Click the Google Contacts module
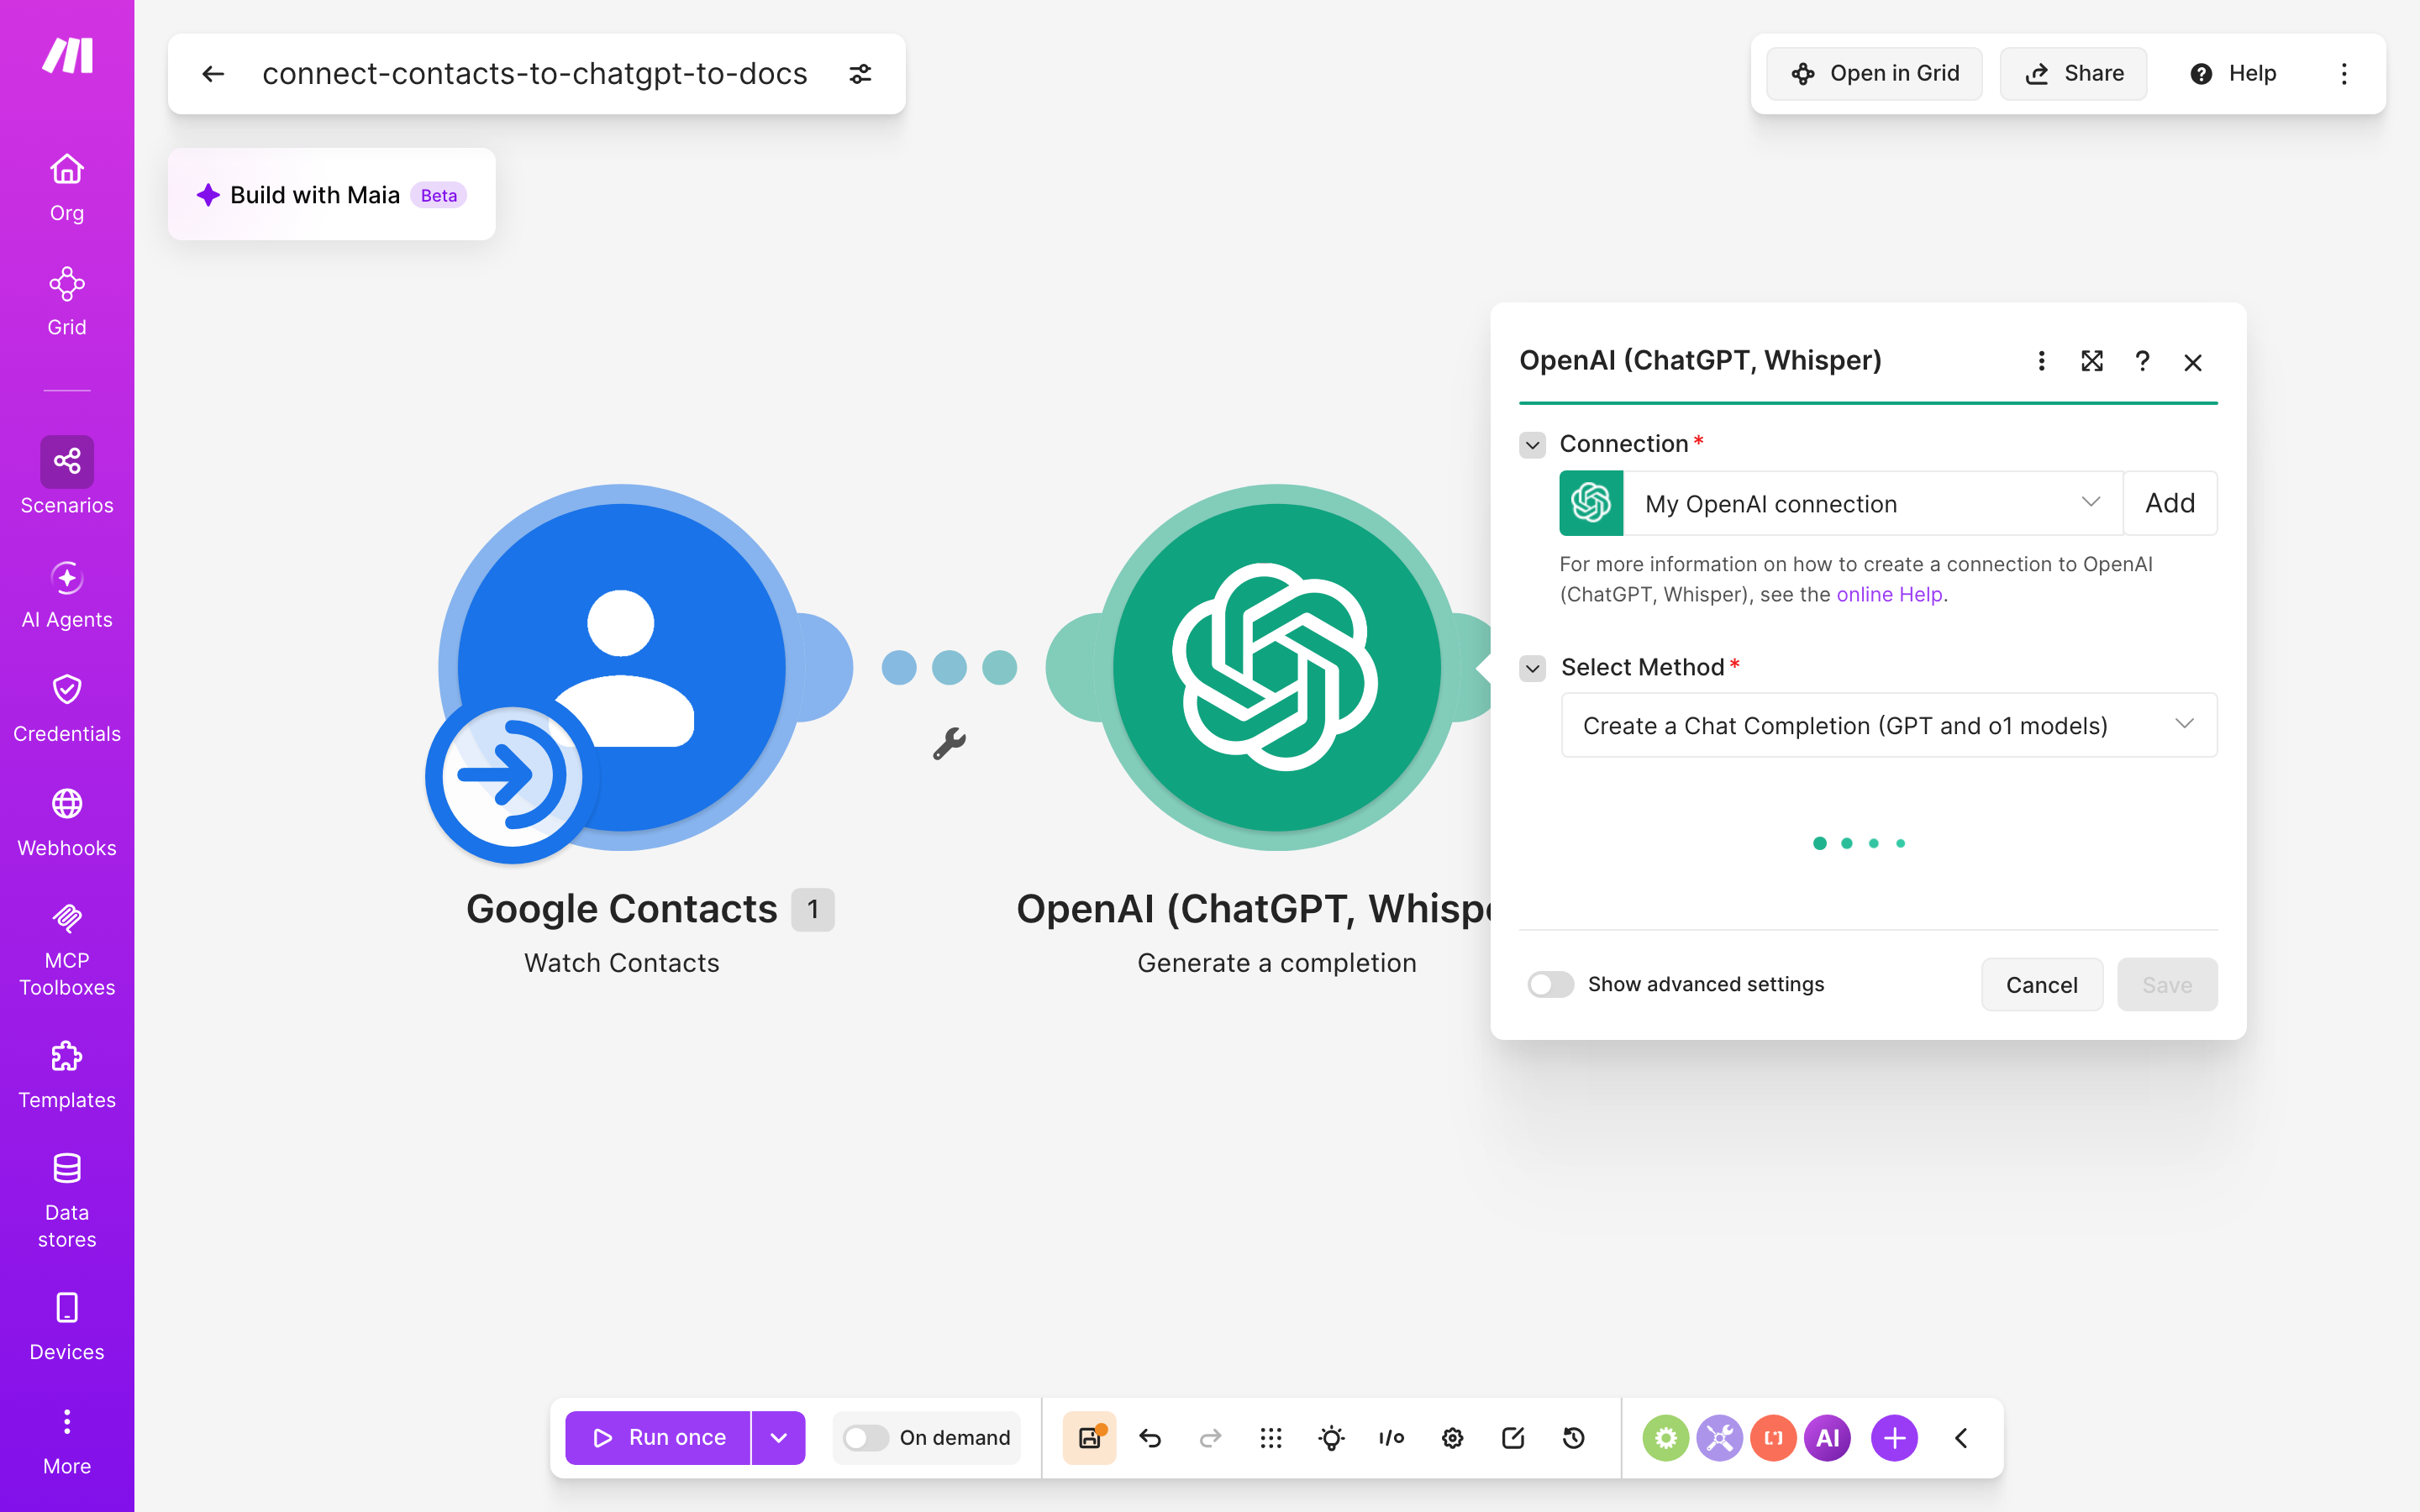2420x1512 pixels. 622,668
